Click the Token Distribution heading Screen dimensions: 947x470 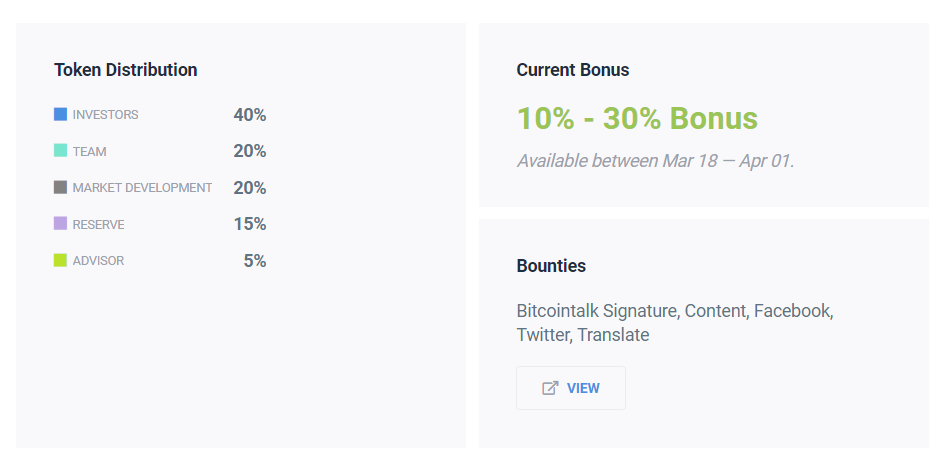126,70
